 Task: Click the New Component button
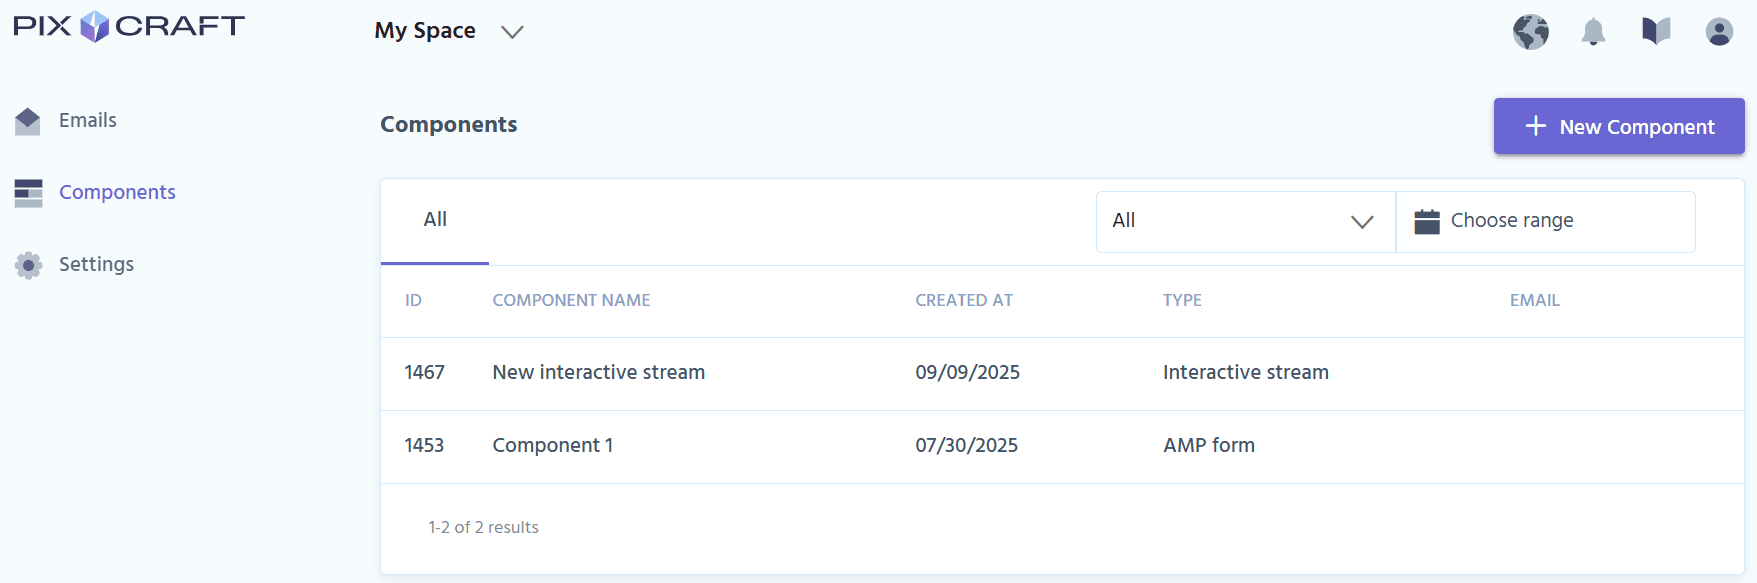point(1618,127)
